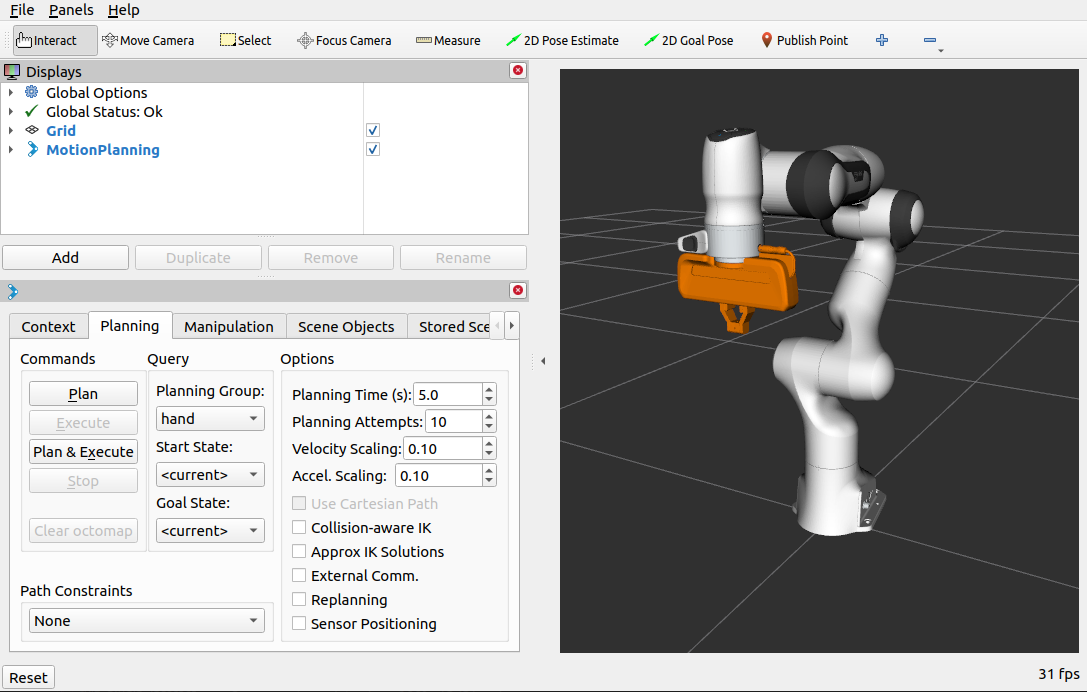Image resolution: width=1087 pixels, height=692 pixels.
Task: Choose the Measure tool
Action: point(448,40)
